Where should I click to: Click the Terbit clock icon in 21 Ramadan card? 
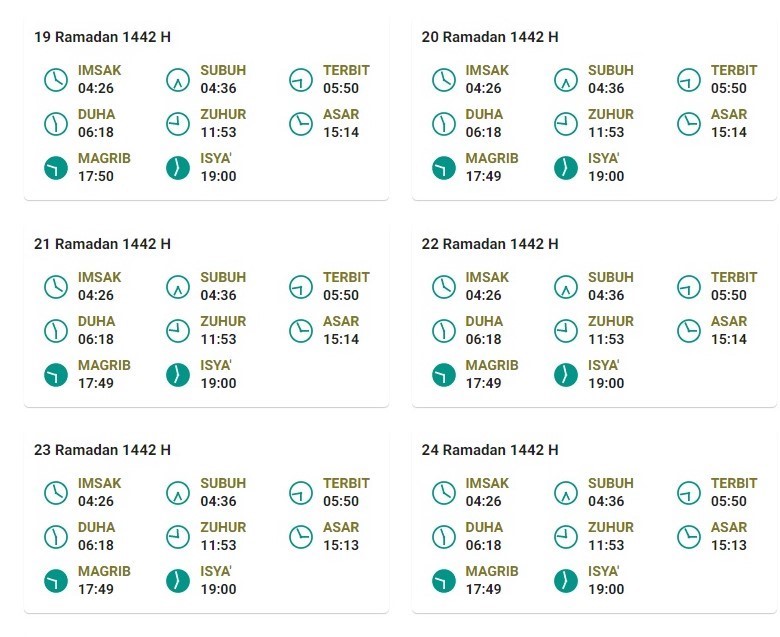tap(301, 286)
